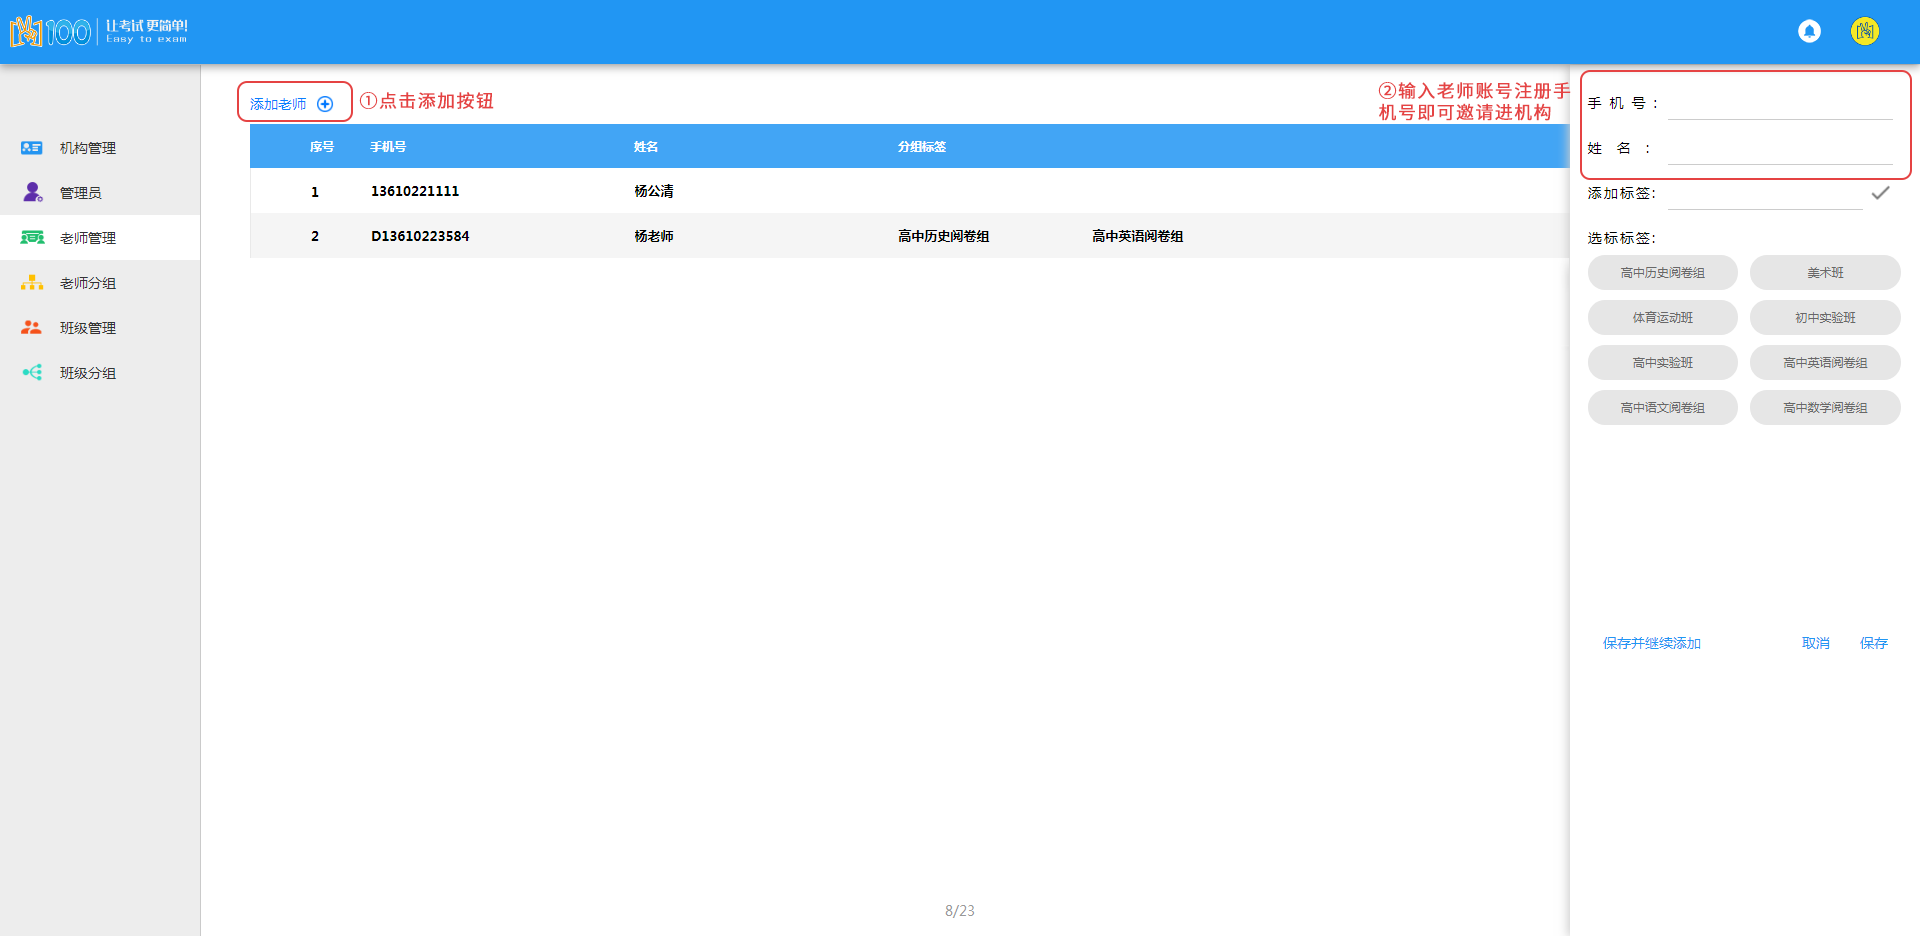Viewport: 1920px width, 936px height.
Task: Click 保存并继续添加 link
Action: pyautogui.click(x=1651, y=643)
